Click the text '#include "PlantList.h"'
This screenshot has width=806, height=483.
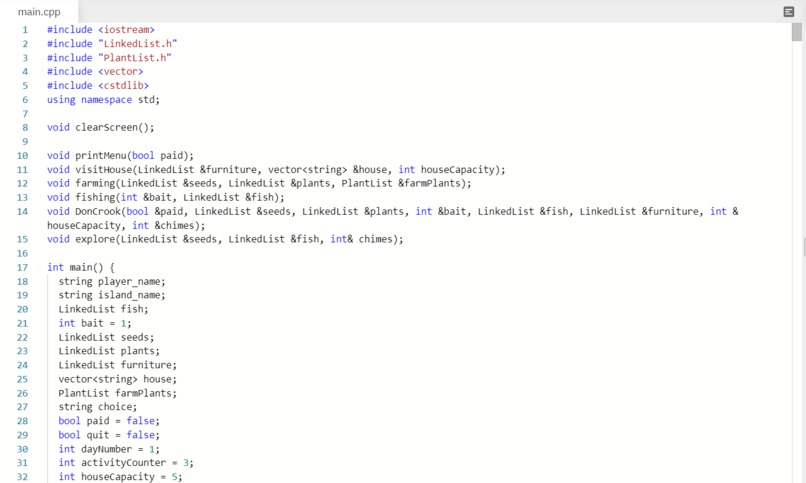[x=109, y=58]
